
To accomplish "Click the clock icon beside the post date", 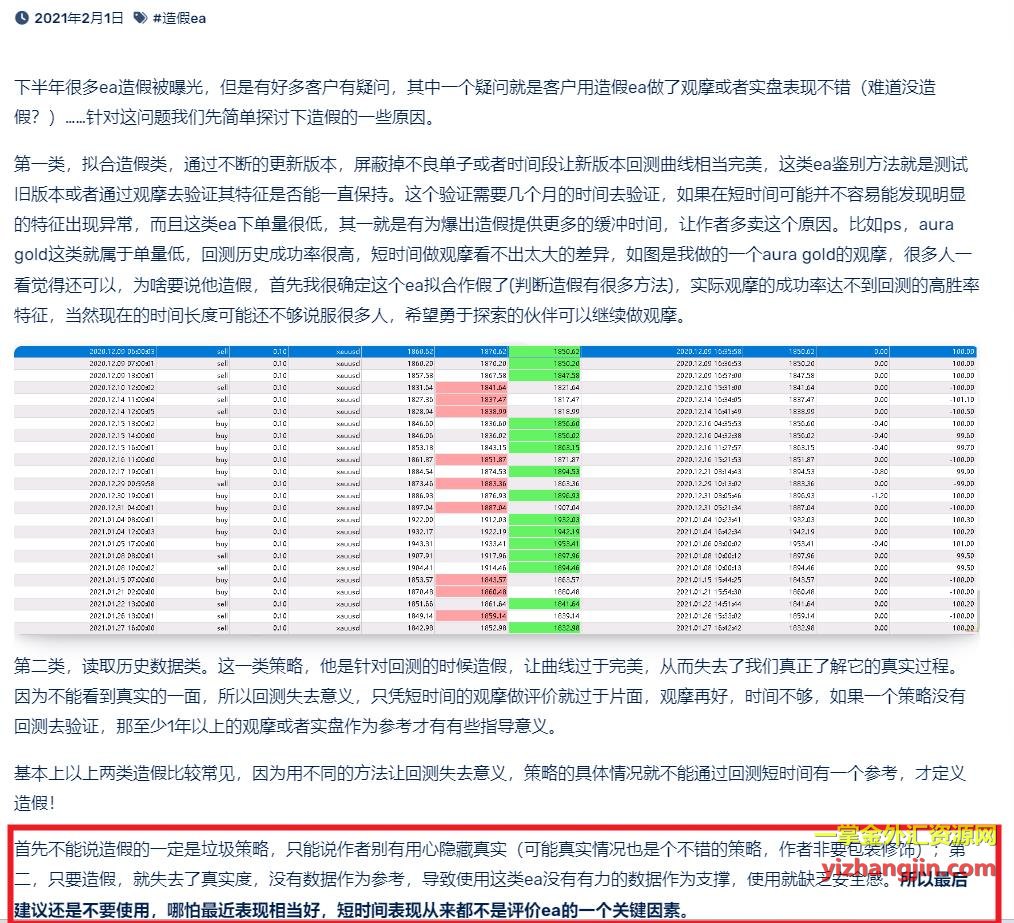I will coord(21,18).
